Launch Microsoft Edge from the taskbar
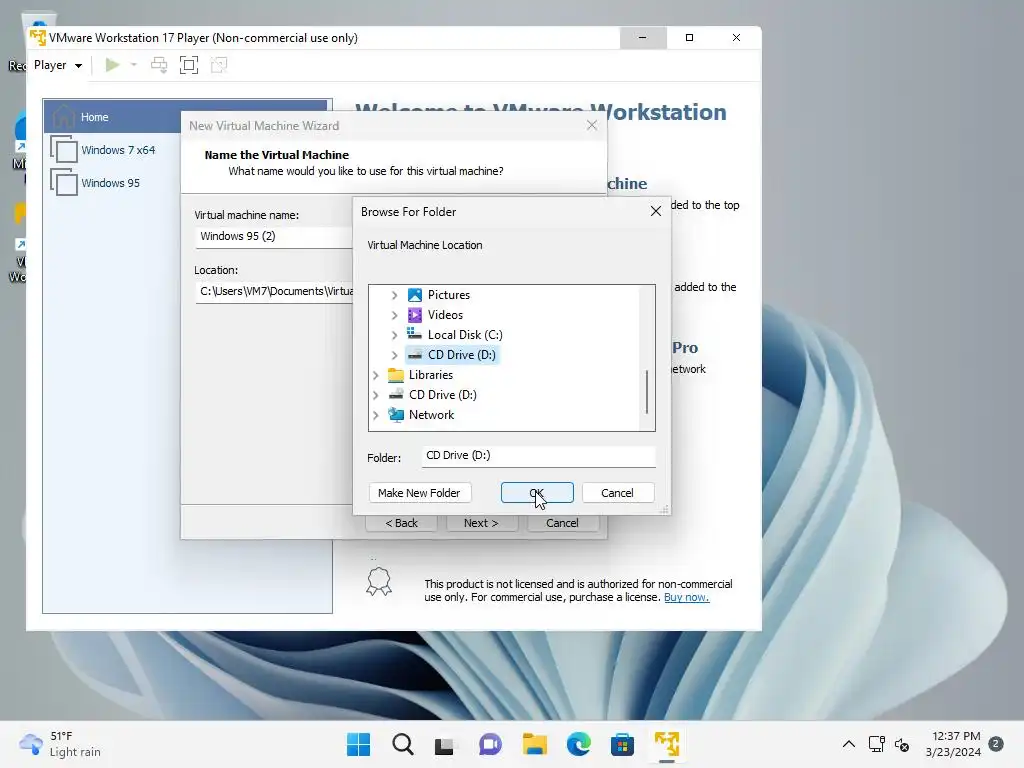Viewport: 1024px width, 768px height. (578, 744)
